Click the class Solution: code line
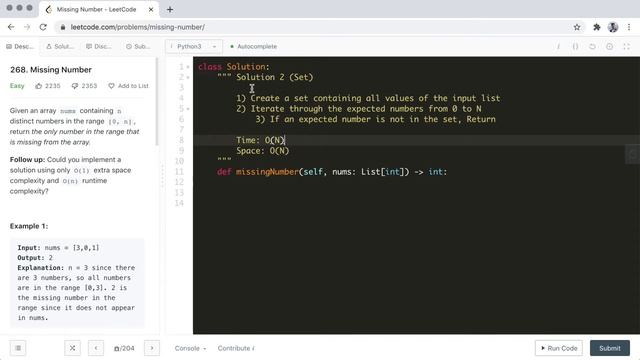Viewport: 640px width, 360px height. 234,67
